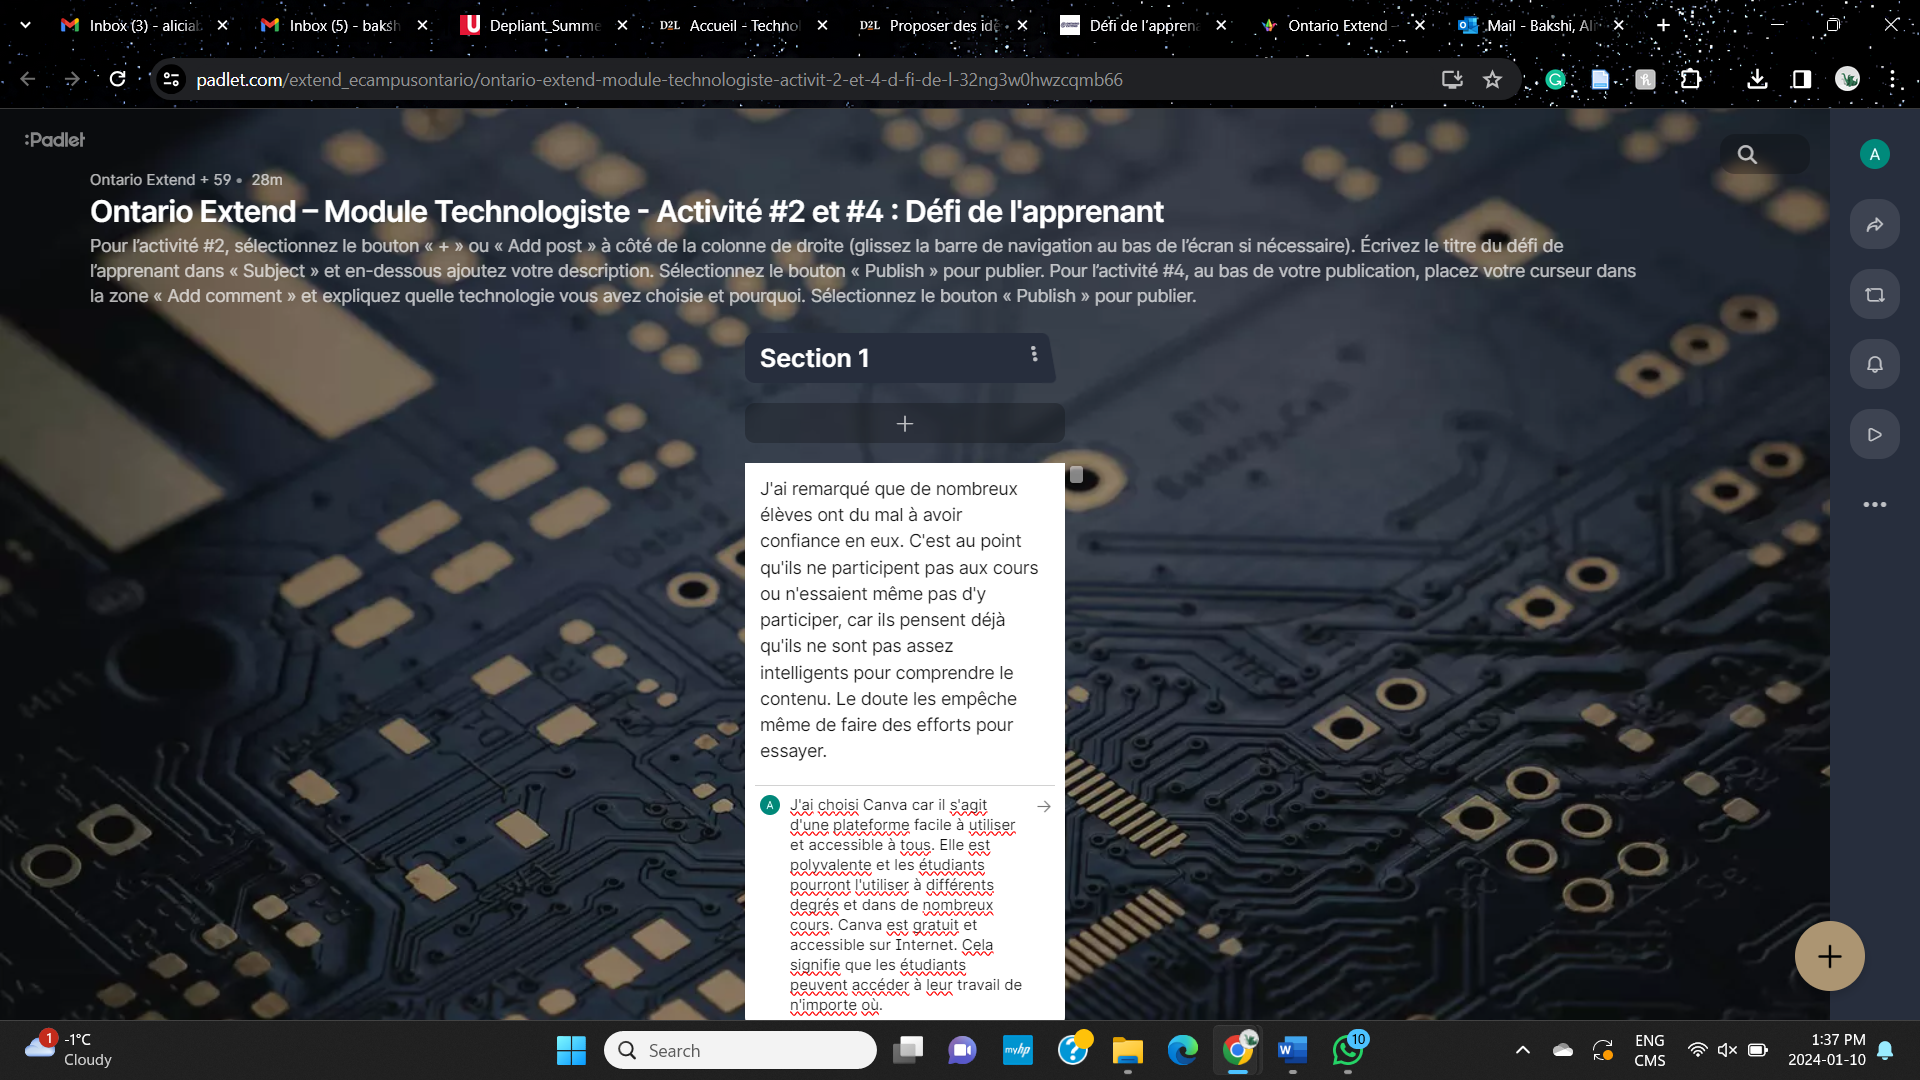Submit comment with arrow icon
This screenshot has height=1080, width=1920.
(x=1044, y=806)
